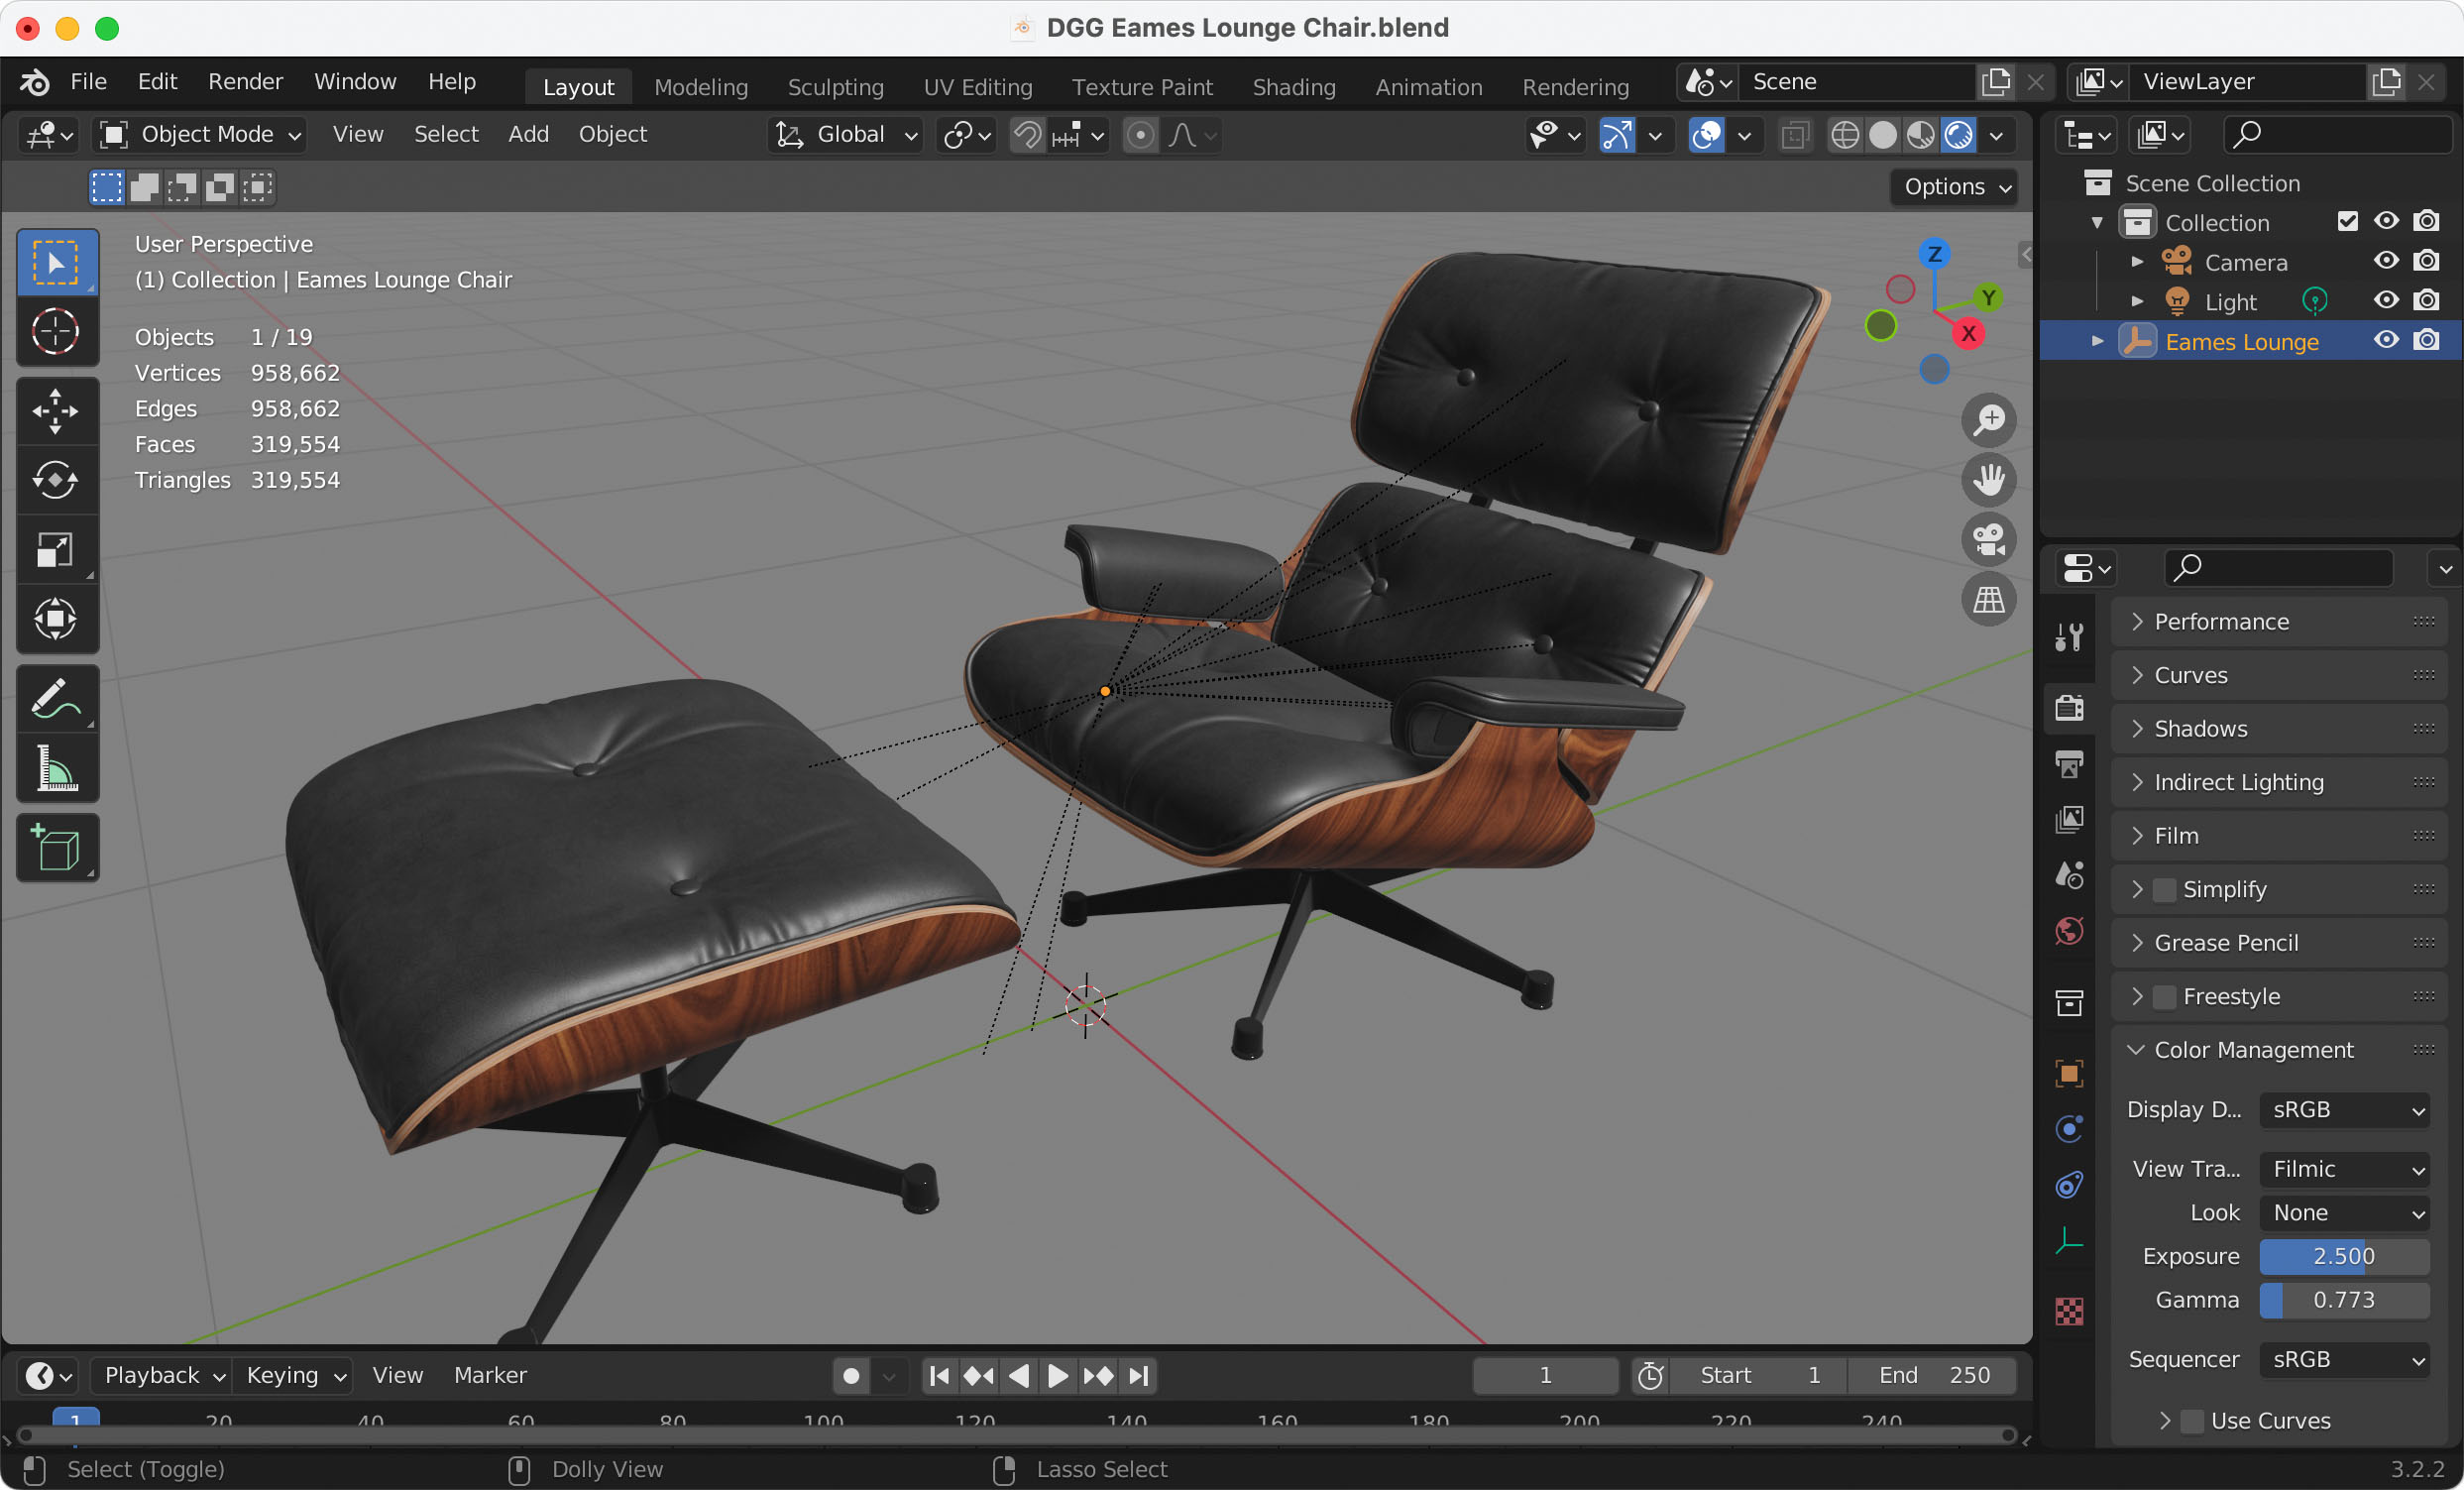Switch to solid viewport shading
The width and height of the screenshot is (2464, 1490).
1883,135
